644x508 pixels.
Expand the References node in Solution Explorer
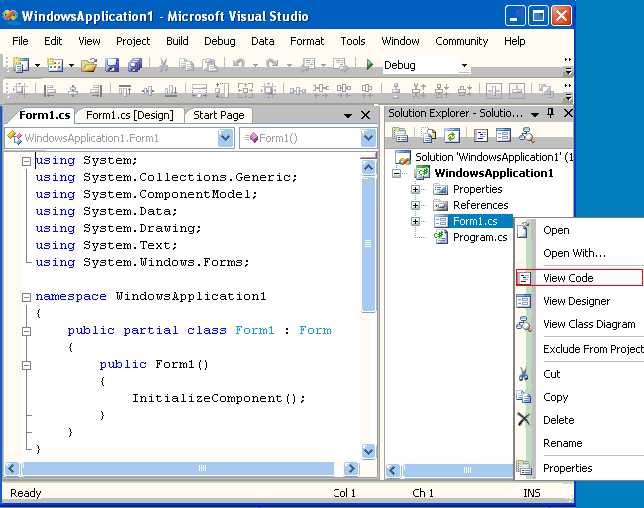tap(416, 205)
